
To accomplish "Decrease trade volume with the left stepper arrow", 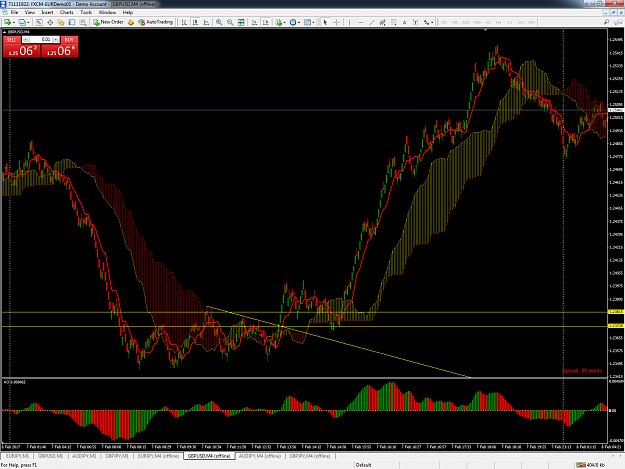I will (x=26, y=39).
